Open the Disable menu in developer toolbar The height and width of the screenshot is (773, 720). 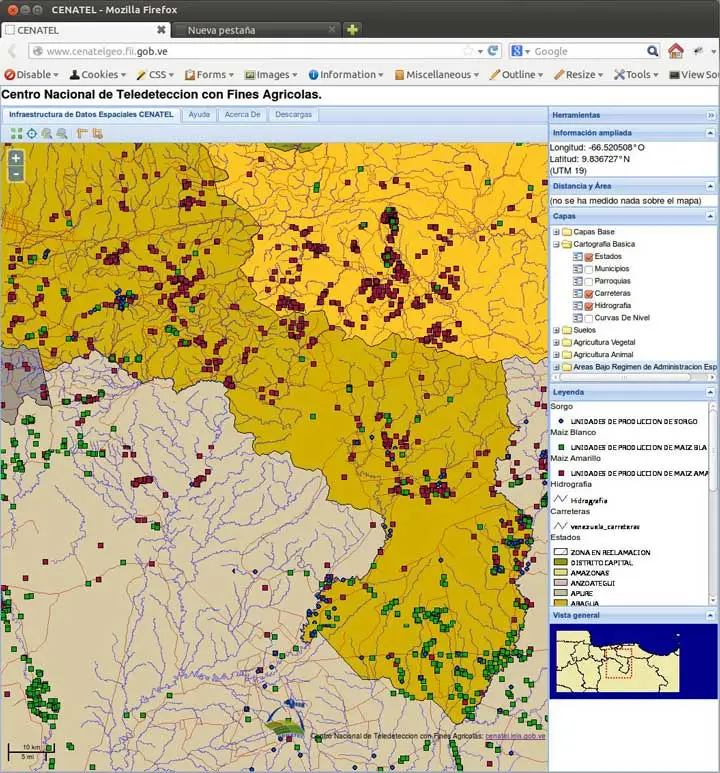(x=32, y=75)
